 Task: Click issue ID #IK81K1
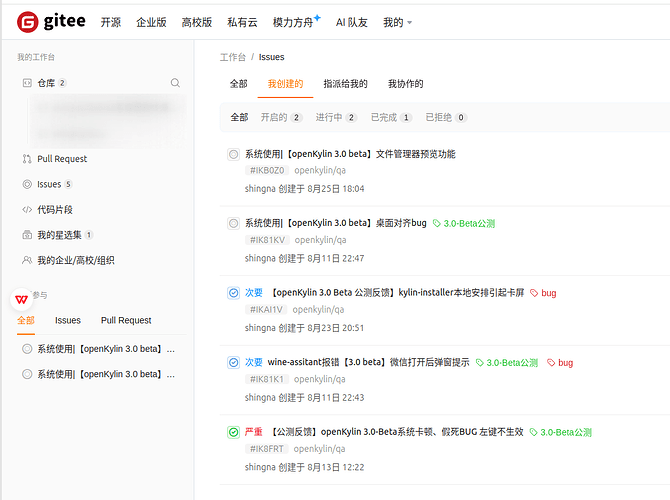pos(267,379)
